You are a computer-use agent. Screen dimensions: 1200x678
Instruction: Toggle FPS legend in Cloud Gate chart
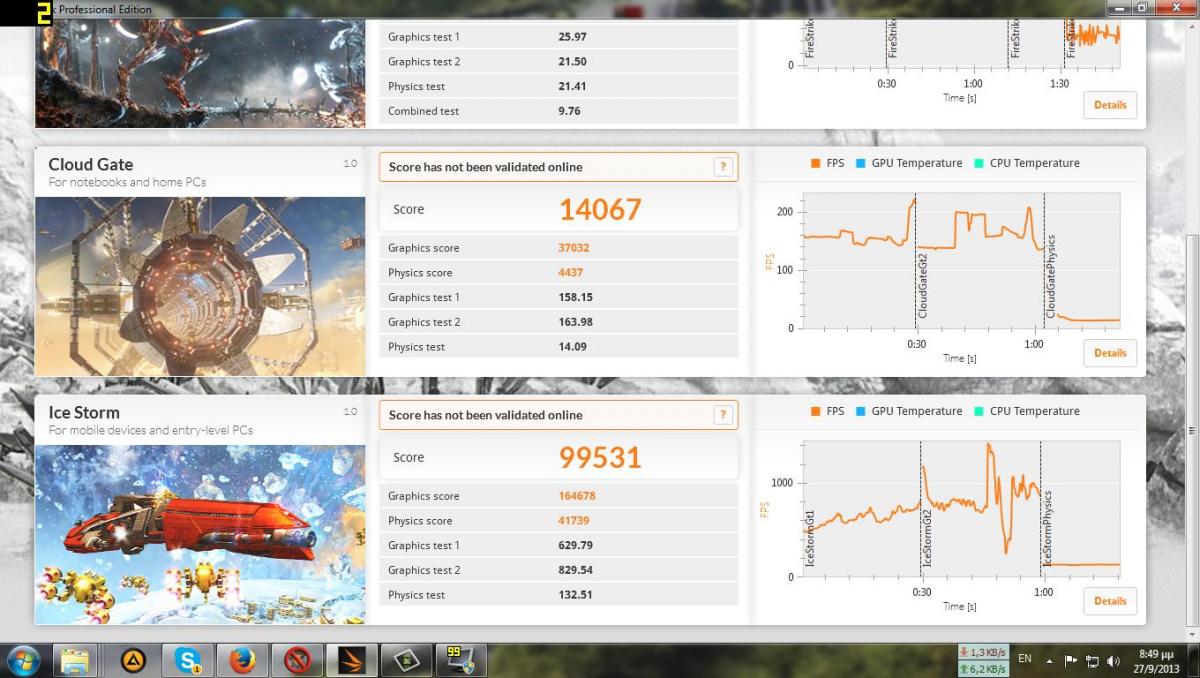tap(827, 163)
